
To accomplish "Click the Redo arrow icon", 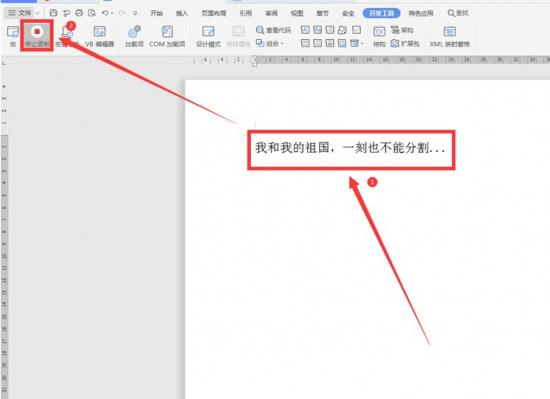I will [x=122, y=13].
